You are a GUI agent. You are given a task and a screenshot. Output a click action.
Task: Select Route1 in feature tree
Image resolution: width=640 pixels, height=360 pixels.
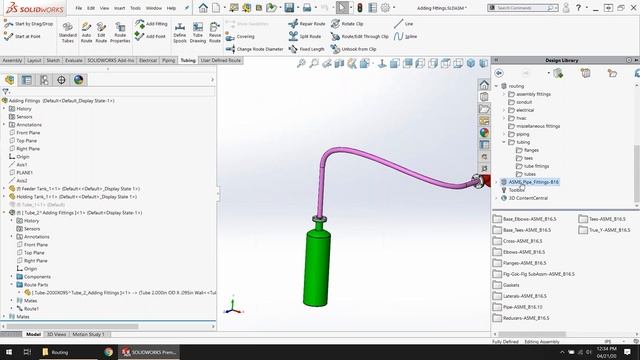pyautogui.click(x=27, y=309)
